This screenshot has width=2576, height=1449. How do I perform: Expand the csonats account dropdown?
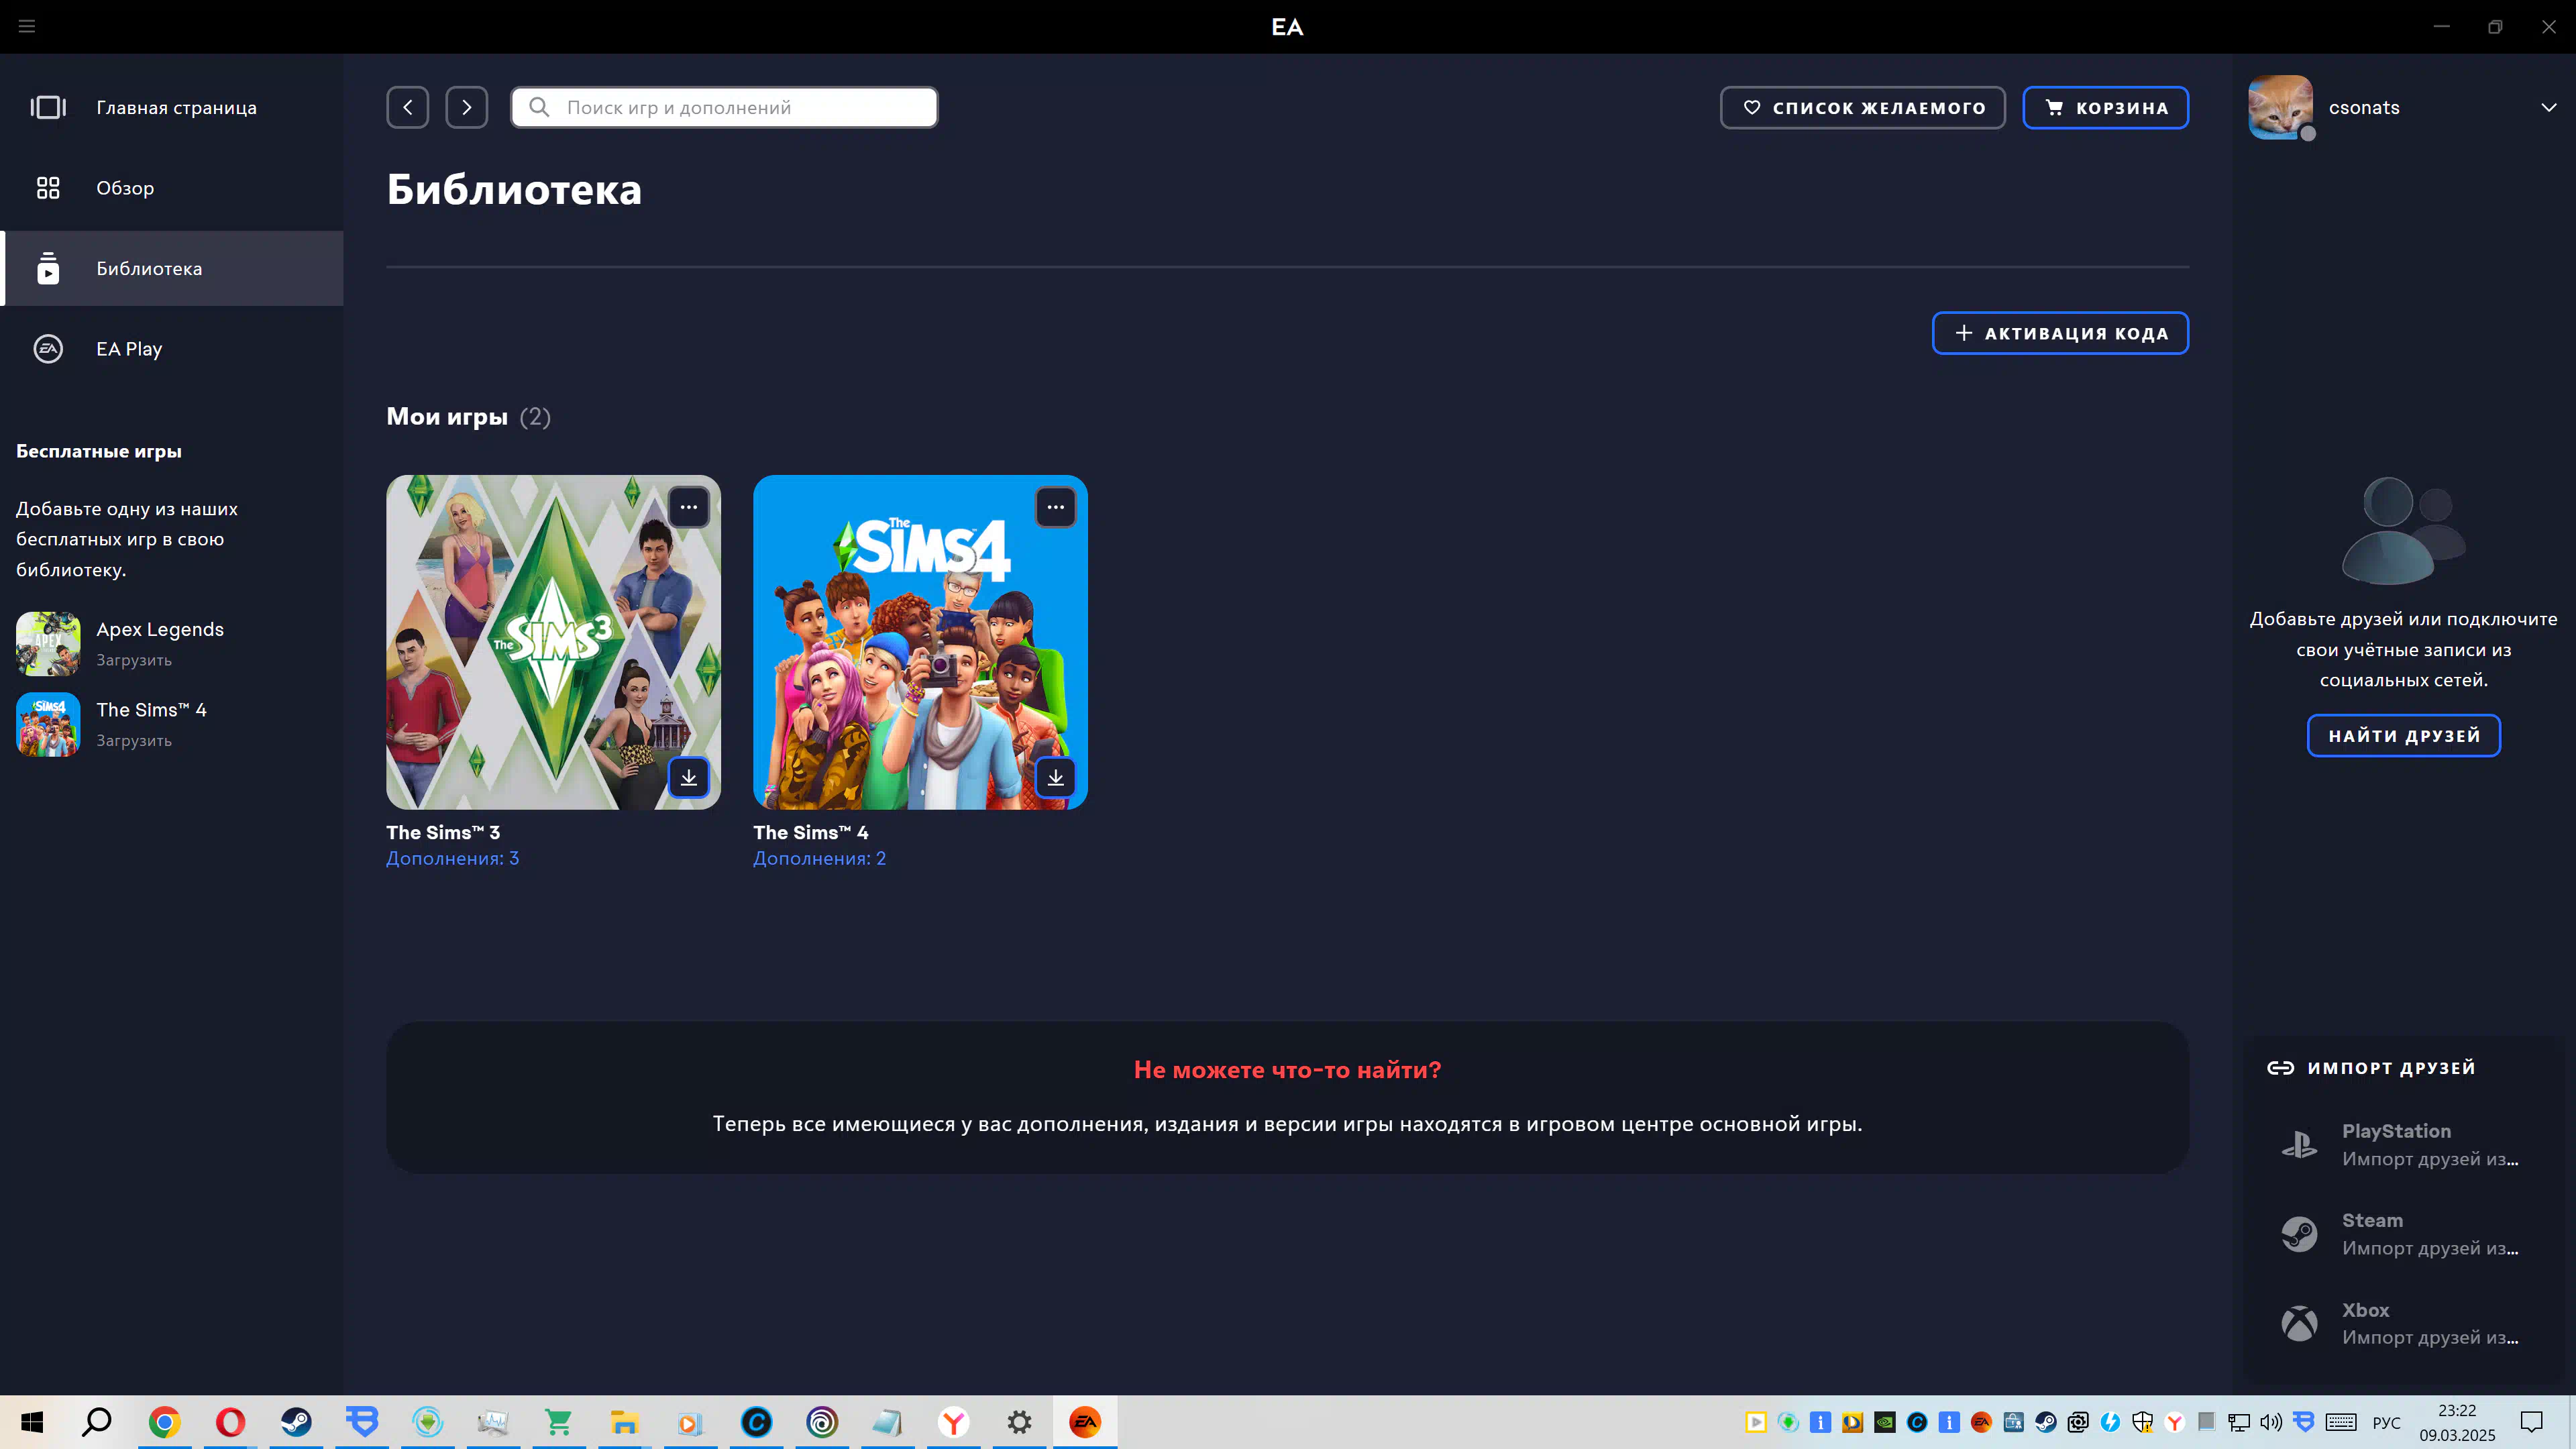tap(2549, 107)
